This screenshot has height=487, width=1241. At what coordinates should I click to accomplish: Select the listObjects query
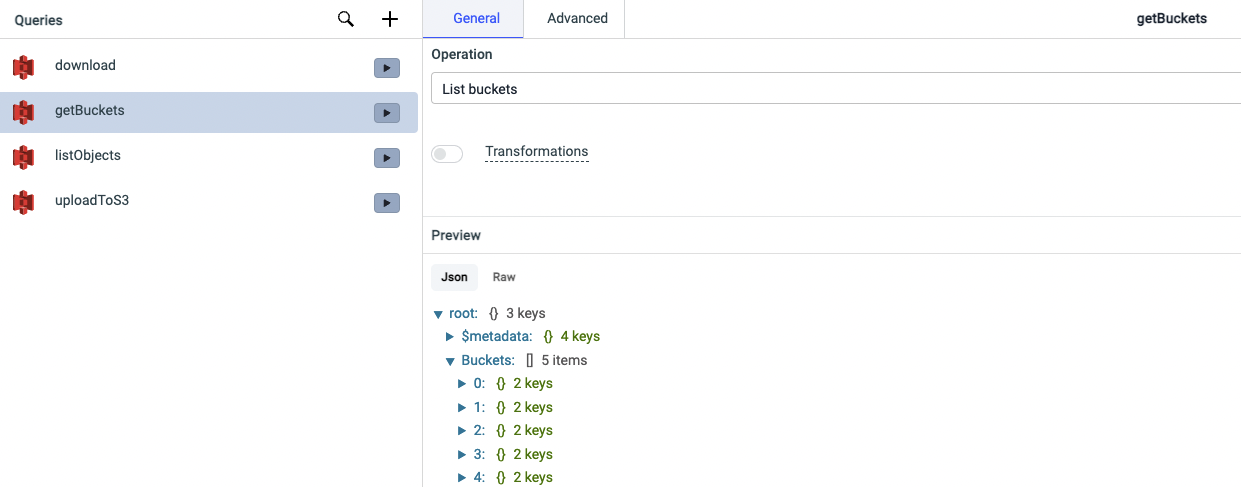88,156
